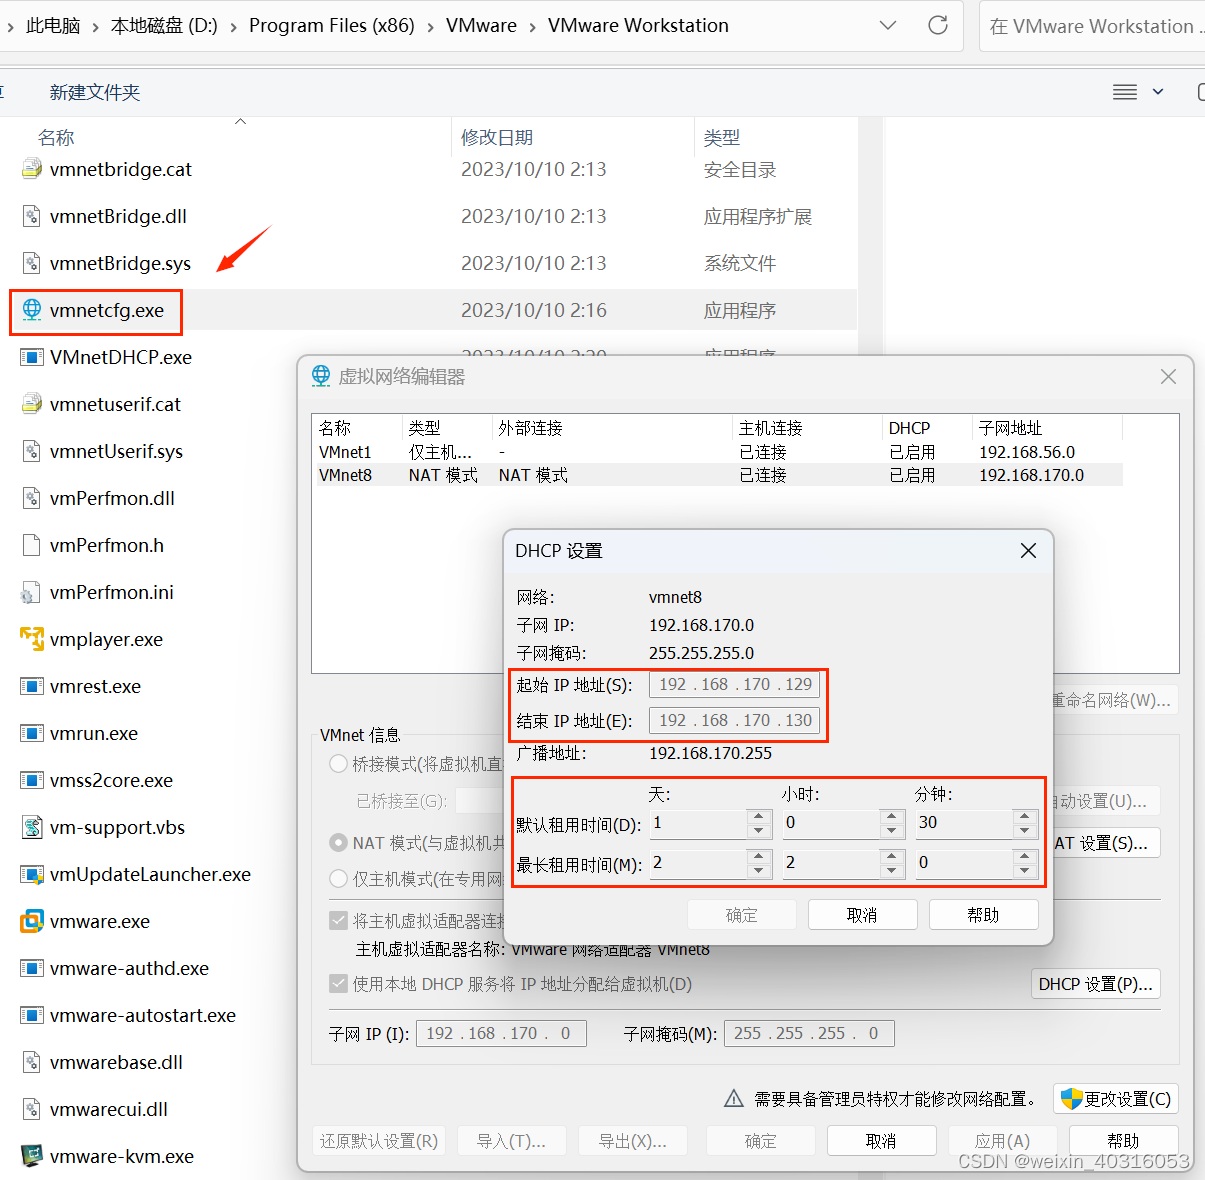
Task: Click the vmware-kvm.exe icon
Action: point(32,1156)
